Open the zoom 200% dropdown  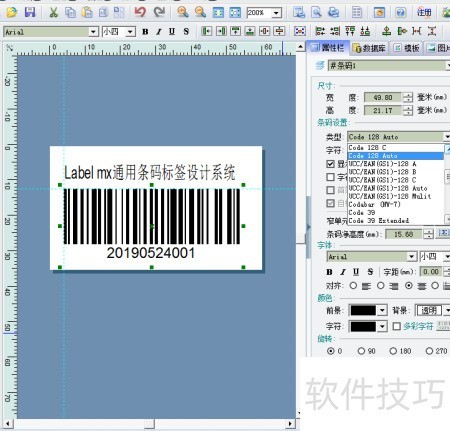tap(276, 13)
